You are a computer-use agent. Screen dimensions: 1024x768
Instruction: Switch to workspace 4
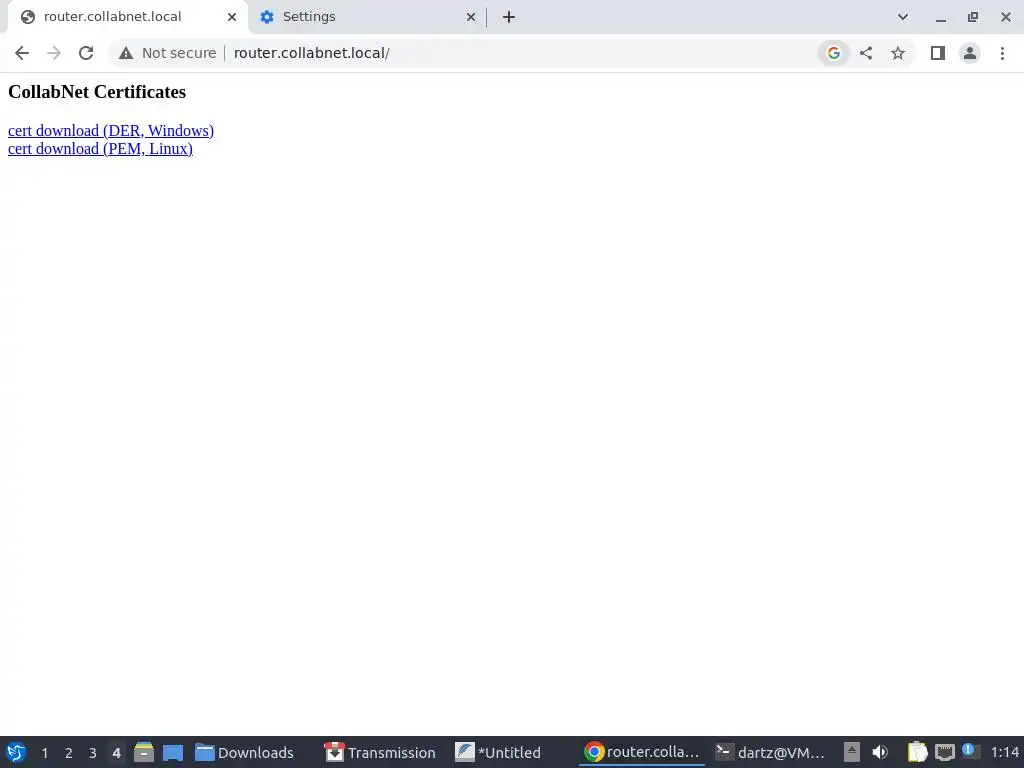point(116,753)
